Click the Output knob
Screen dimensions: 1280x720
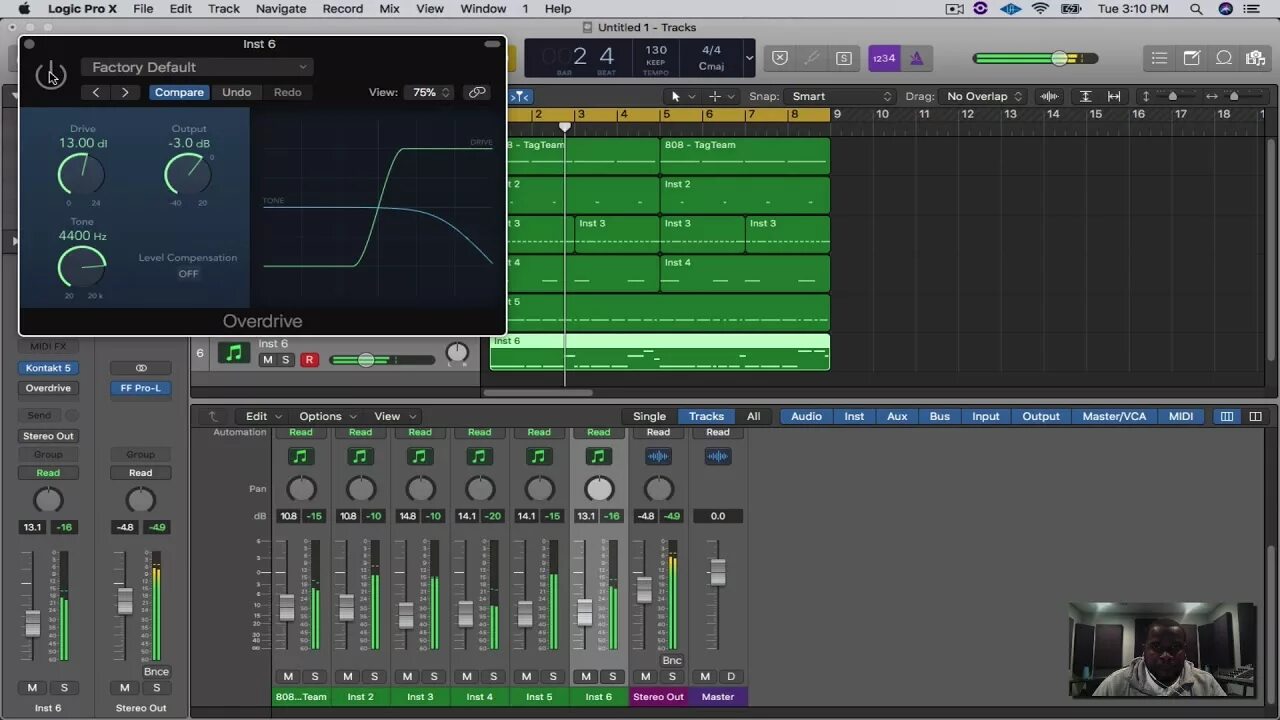[x=188, y=174]
